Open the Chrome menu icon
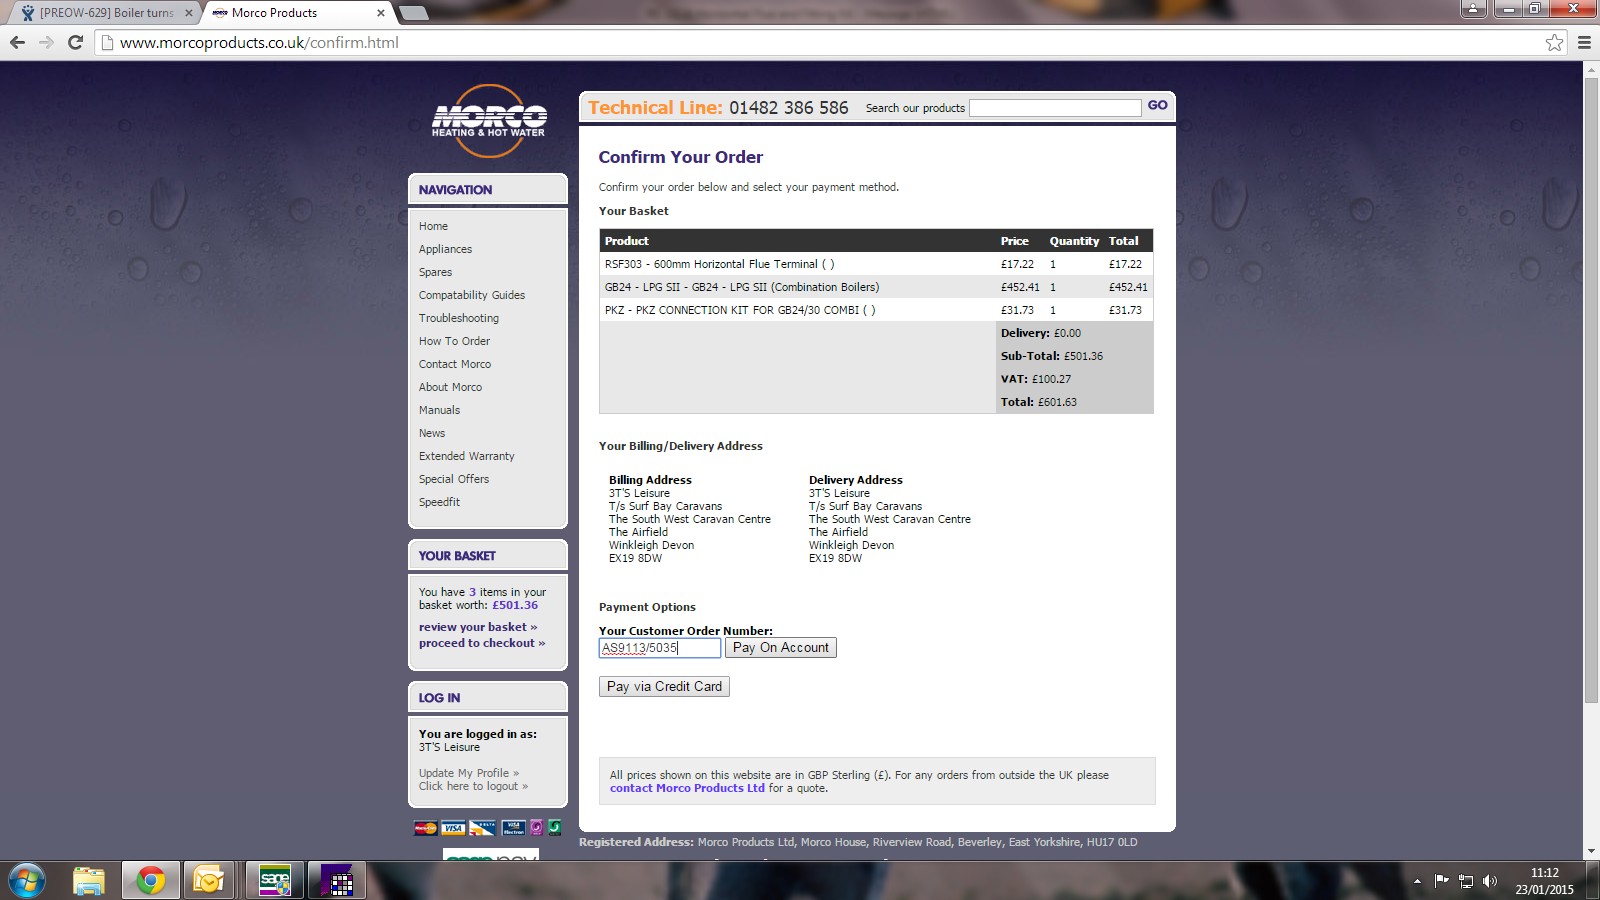This screenshot has width=1600, height=900. [x=1584, y=42]
